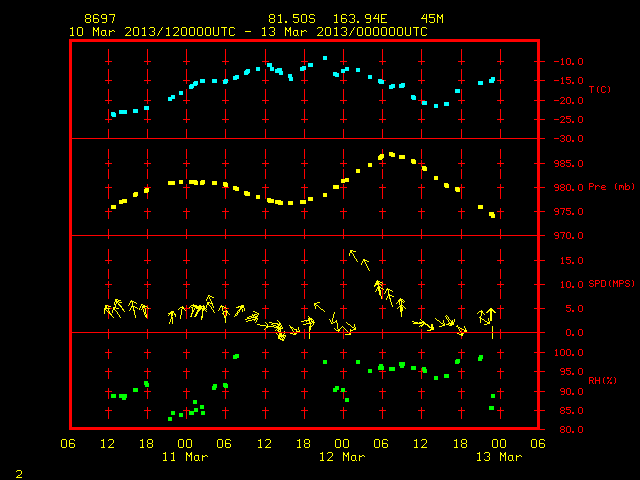Click the RH(%) humidity axis label
640x480 pixels.
tap(602, 380)
